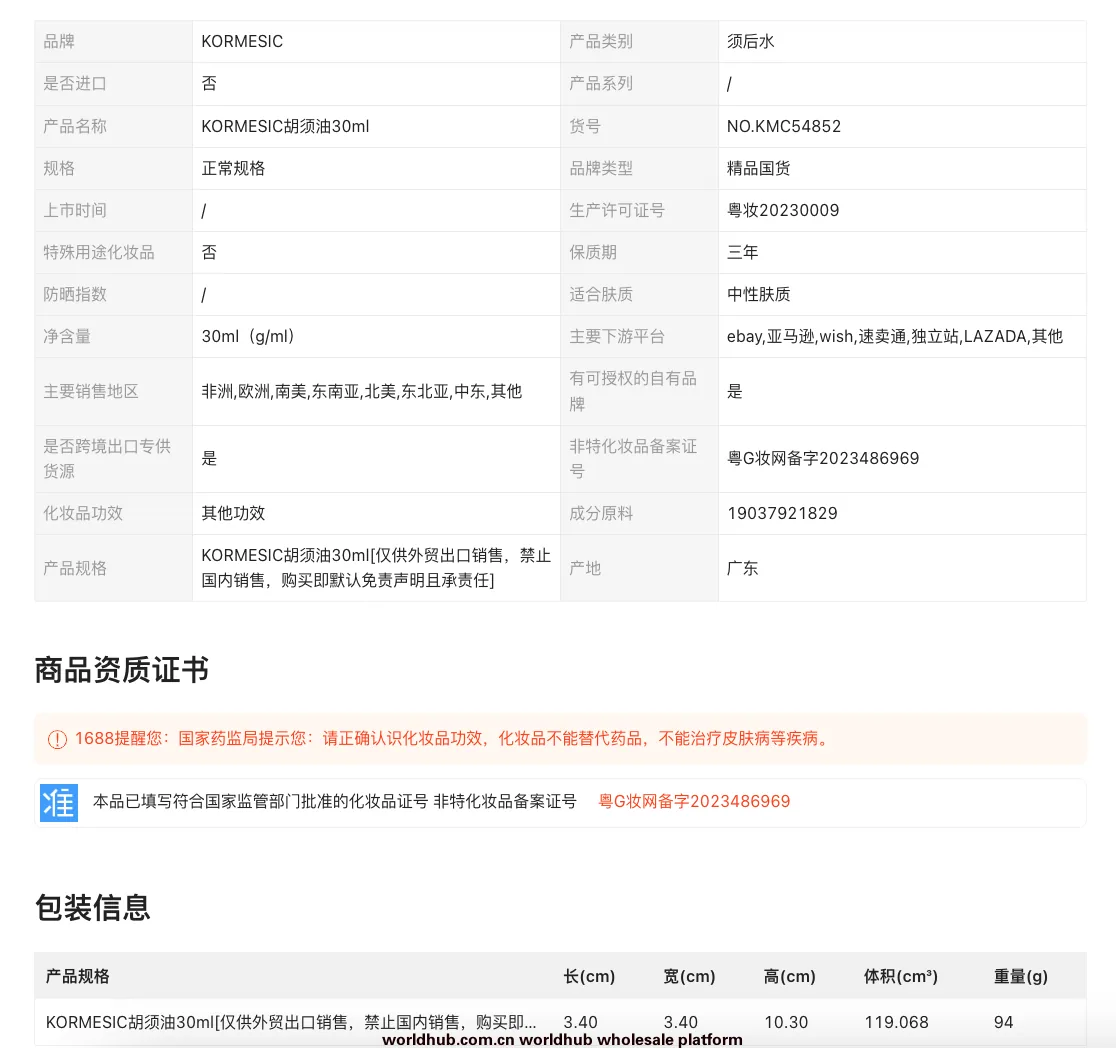1116x1048 pixels.
Task: Click the 高(cm) column header
Action: (789, 976)
